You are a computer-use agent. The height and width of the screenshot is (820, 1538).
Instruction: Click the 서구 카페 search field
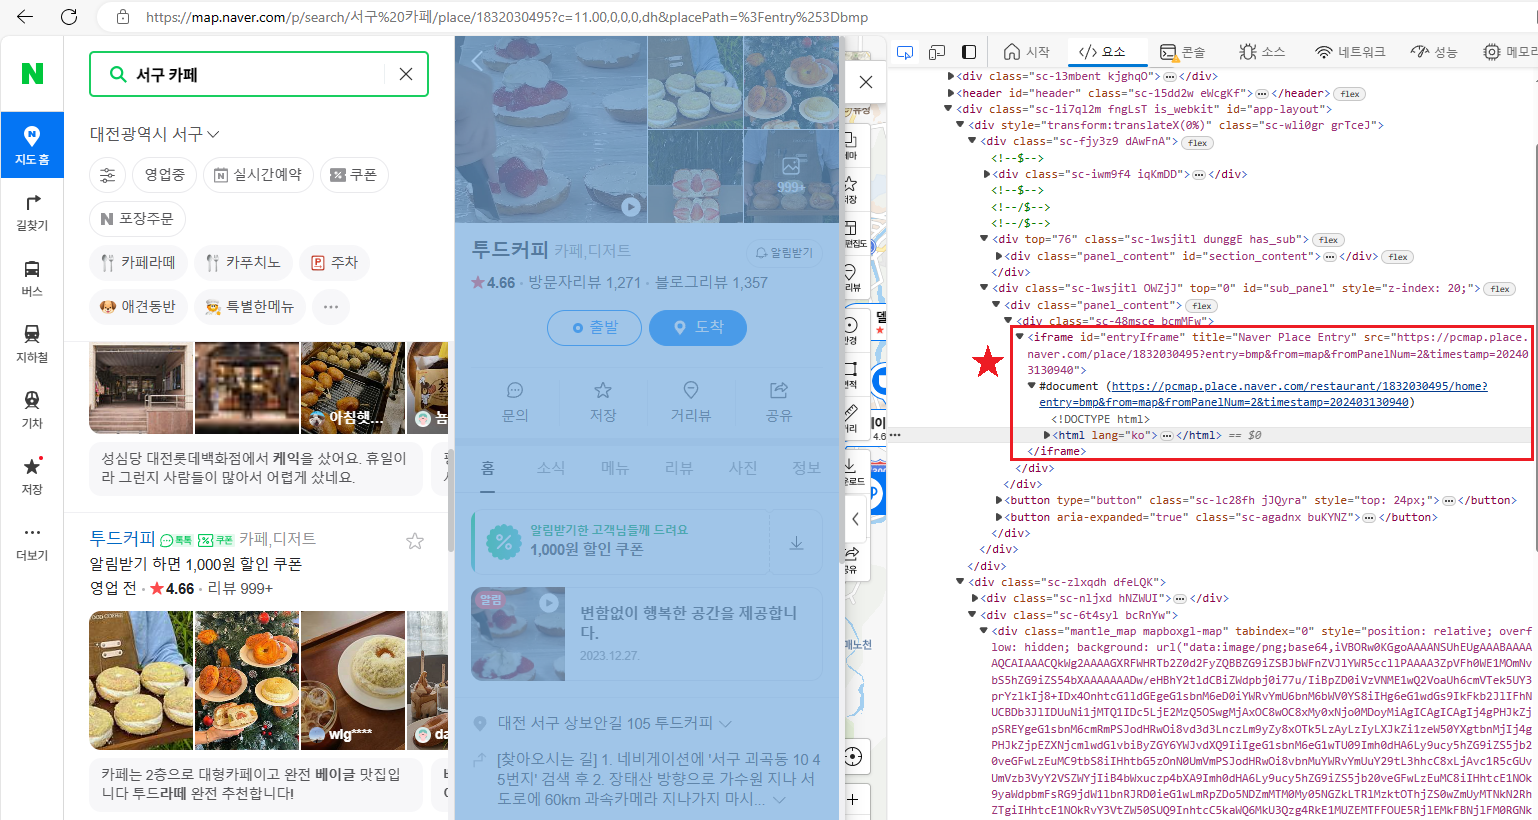[259, 74]
